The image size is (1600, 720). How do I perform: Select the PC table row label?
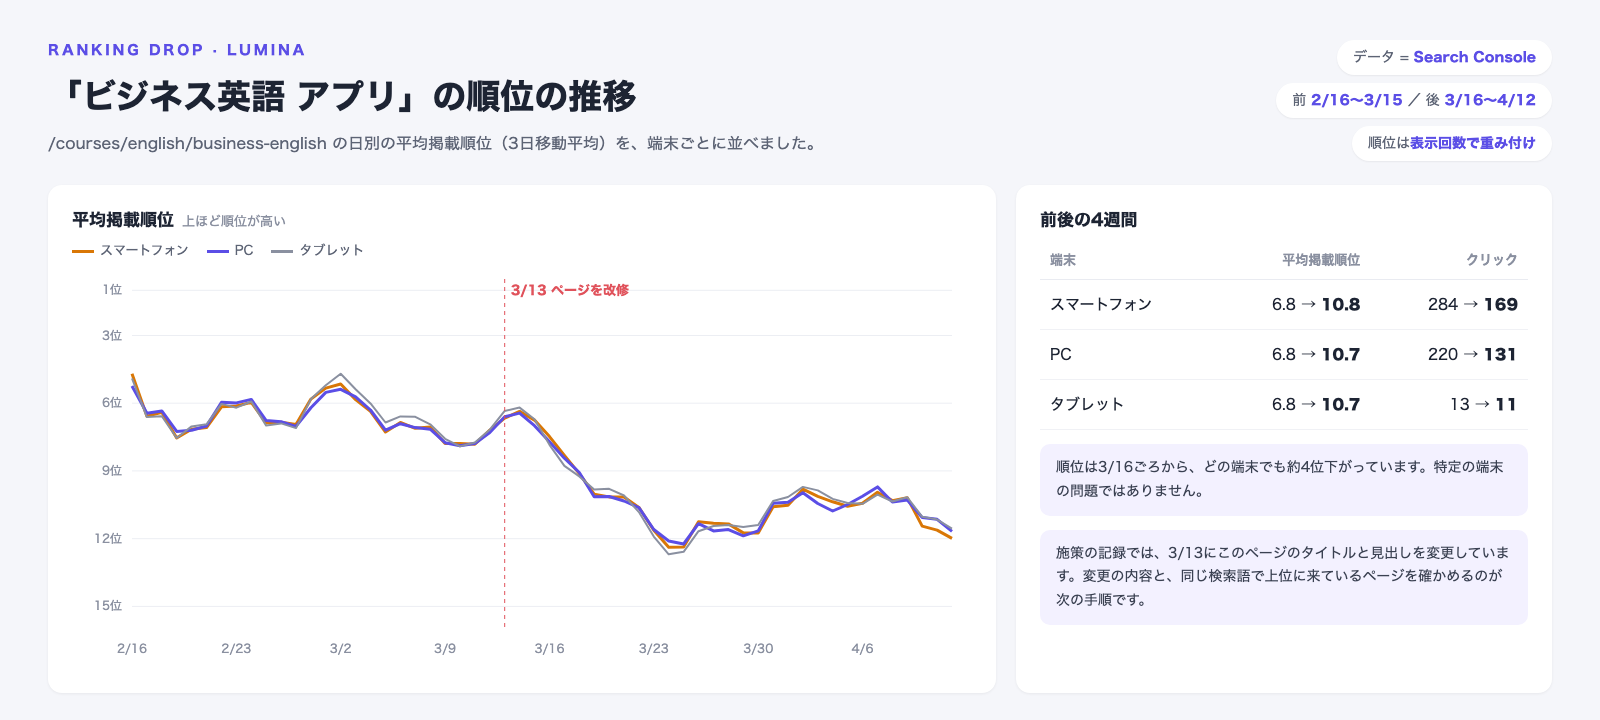[1061, 354]
